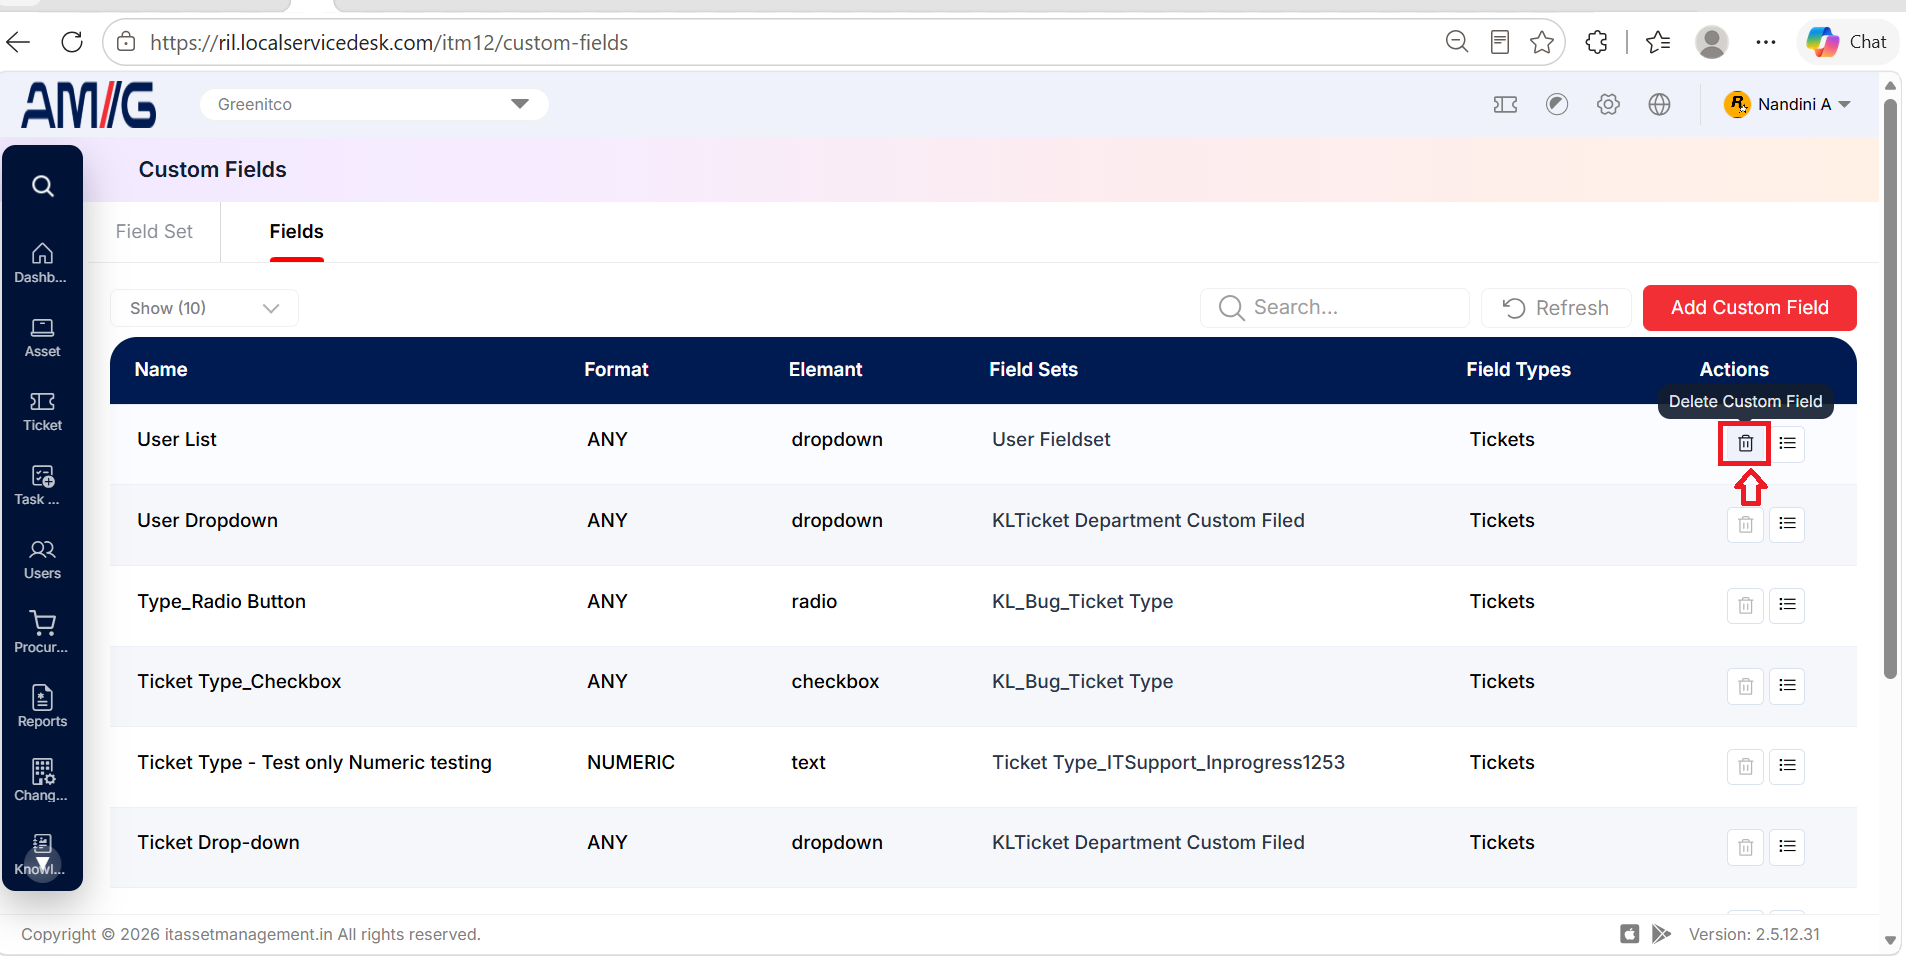Screen dimensions: 1906x958
Task: Delete the User List custom field
Action: coord(1745,443)
